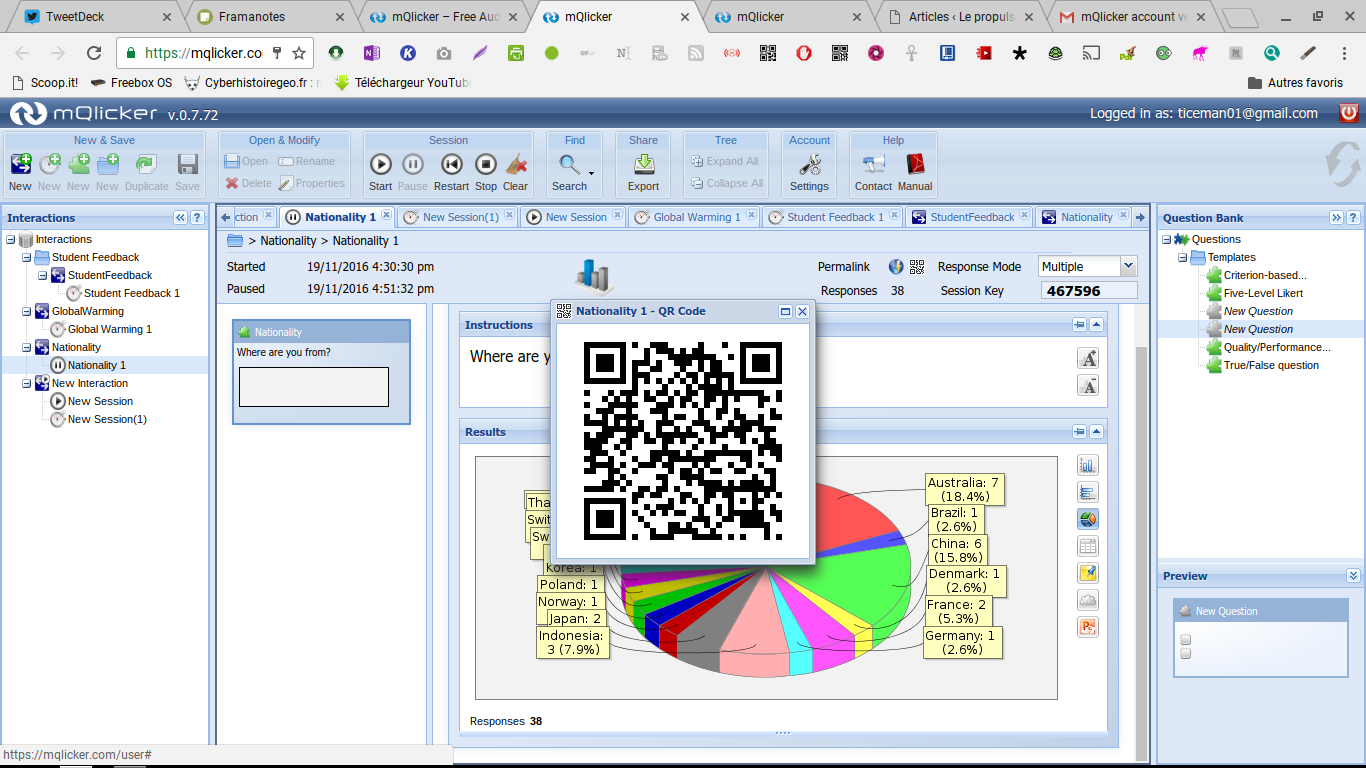Pin the Results panel

coord(1080,432)
